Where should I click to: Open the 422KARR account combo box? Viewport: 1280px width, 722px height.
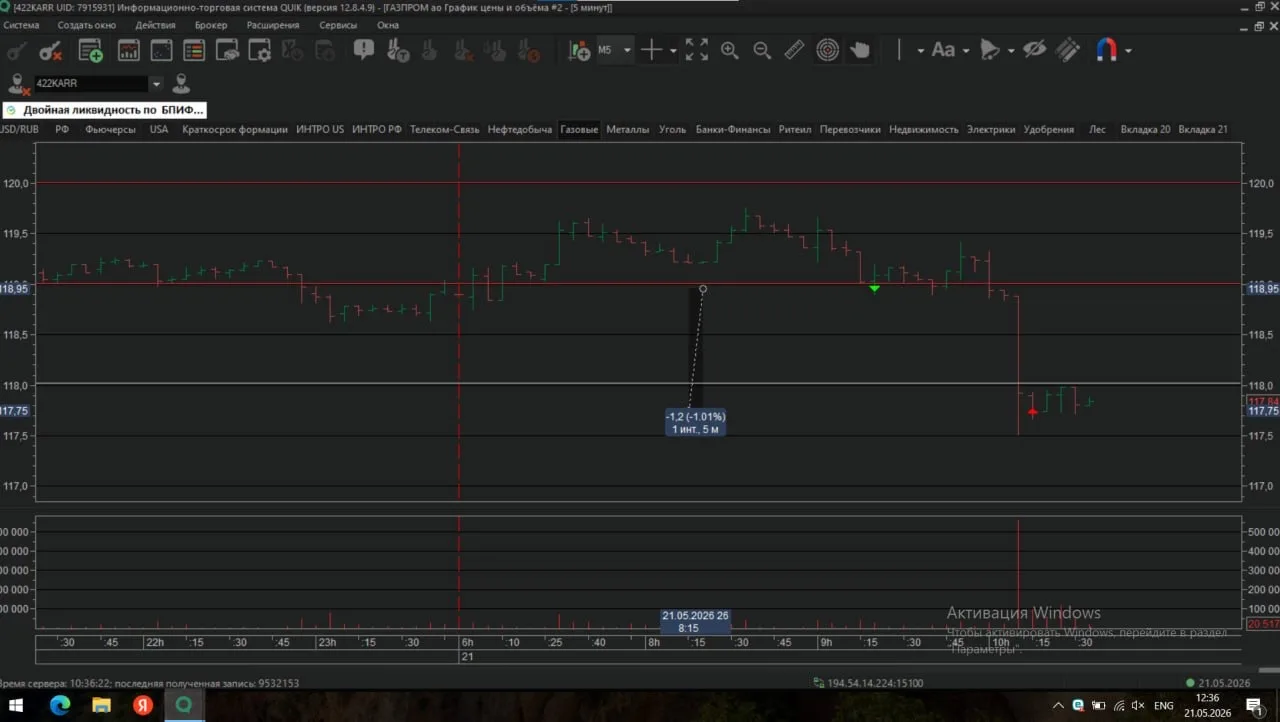(98, 84)
